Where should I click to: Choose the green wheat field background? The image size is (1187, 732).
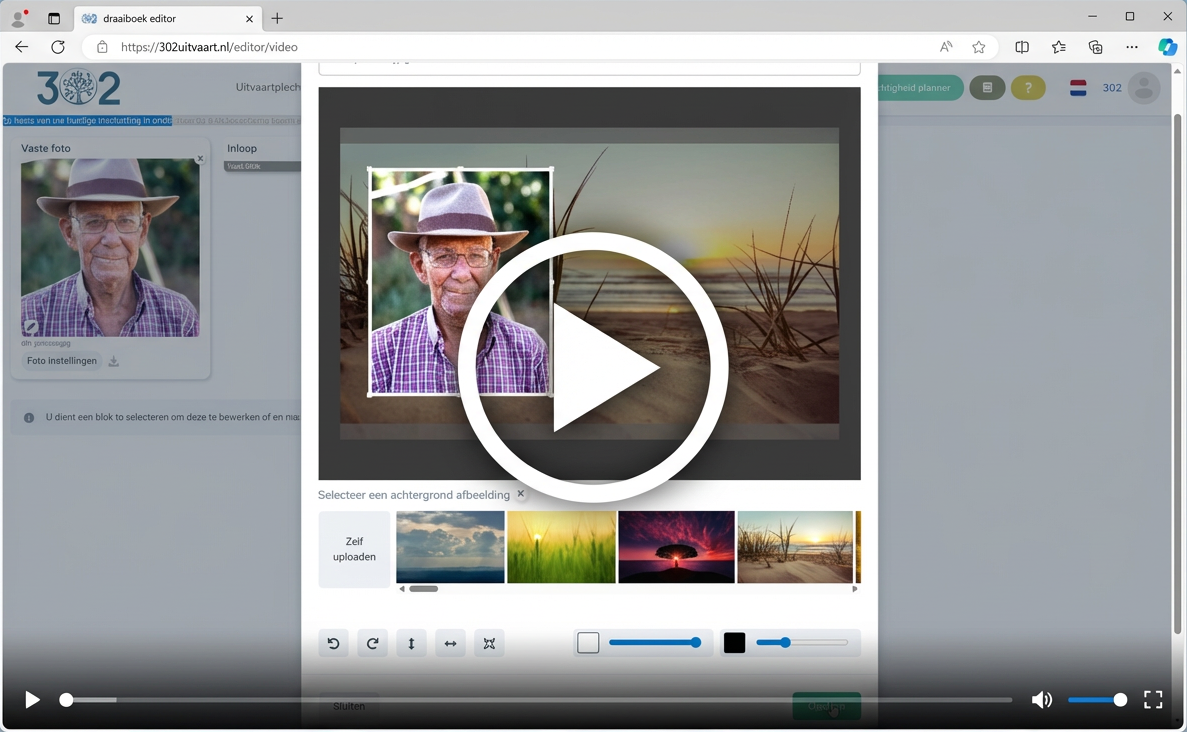tap(561, 547)
